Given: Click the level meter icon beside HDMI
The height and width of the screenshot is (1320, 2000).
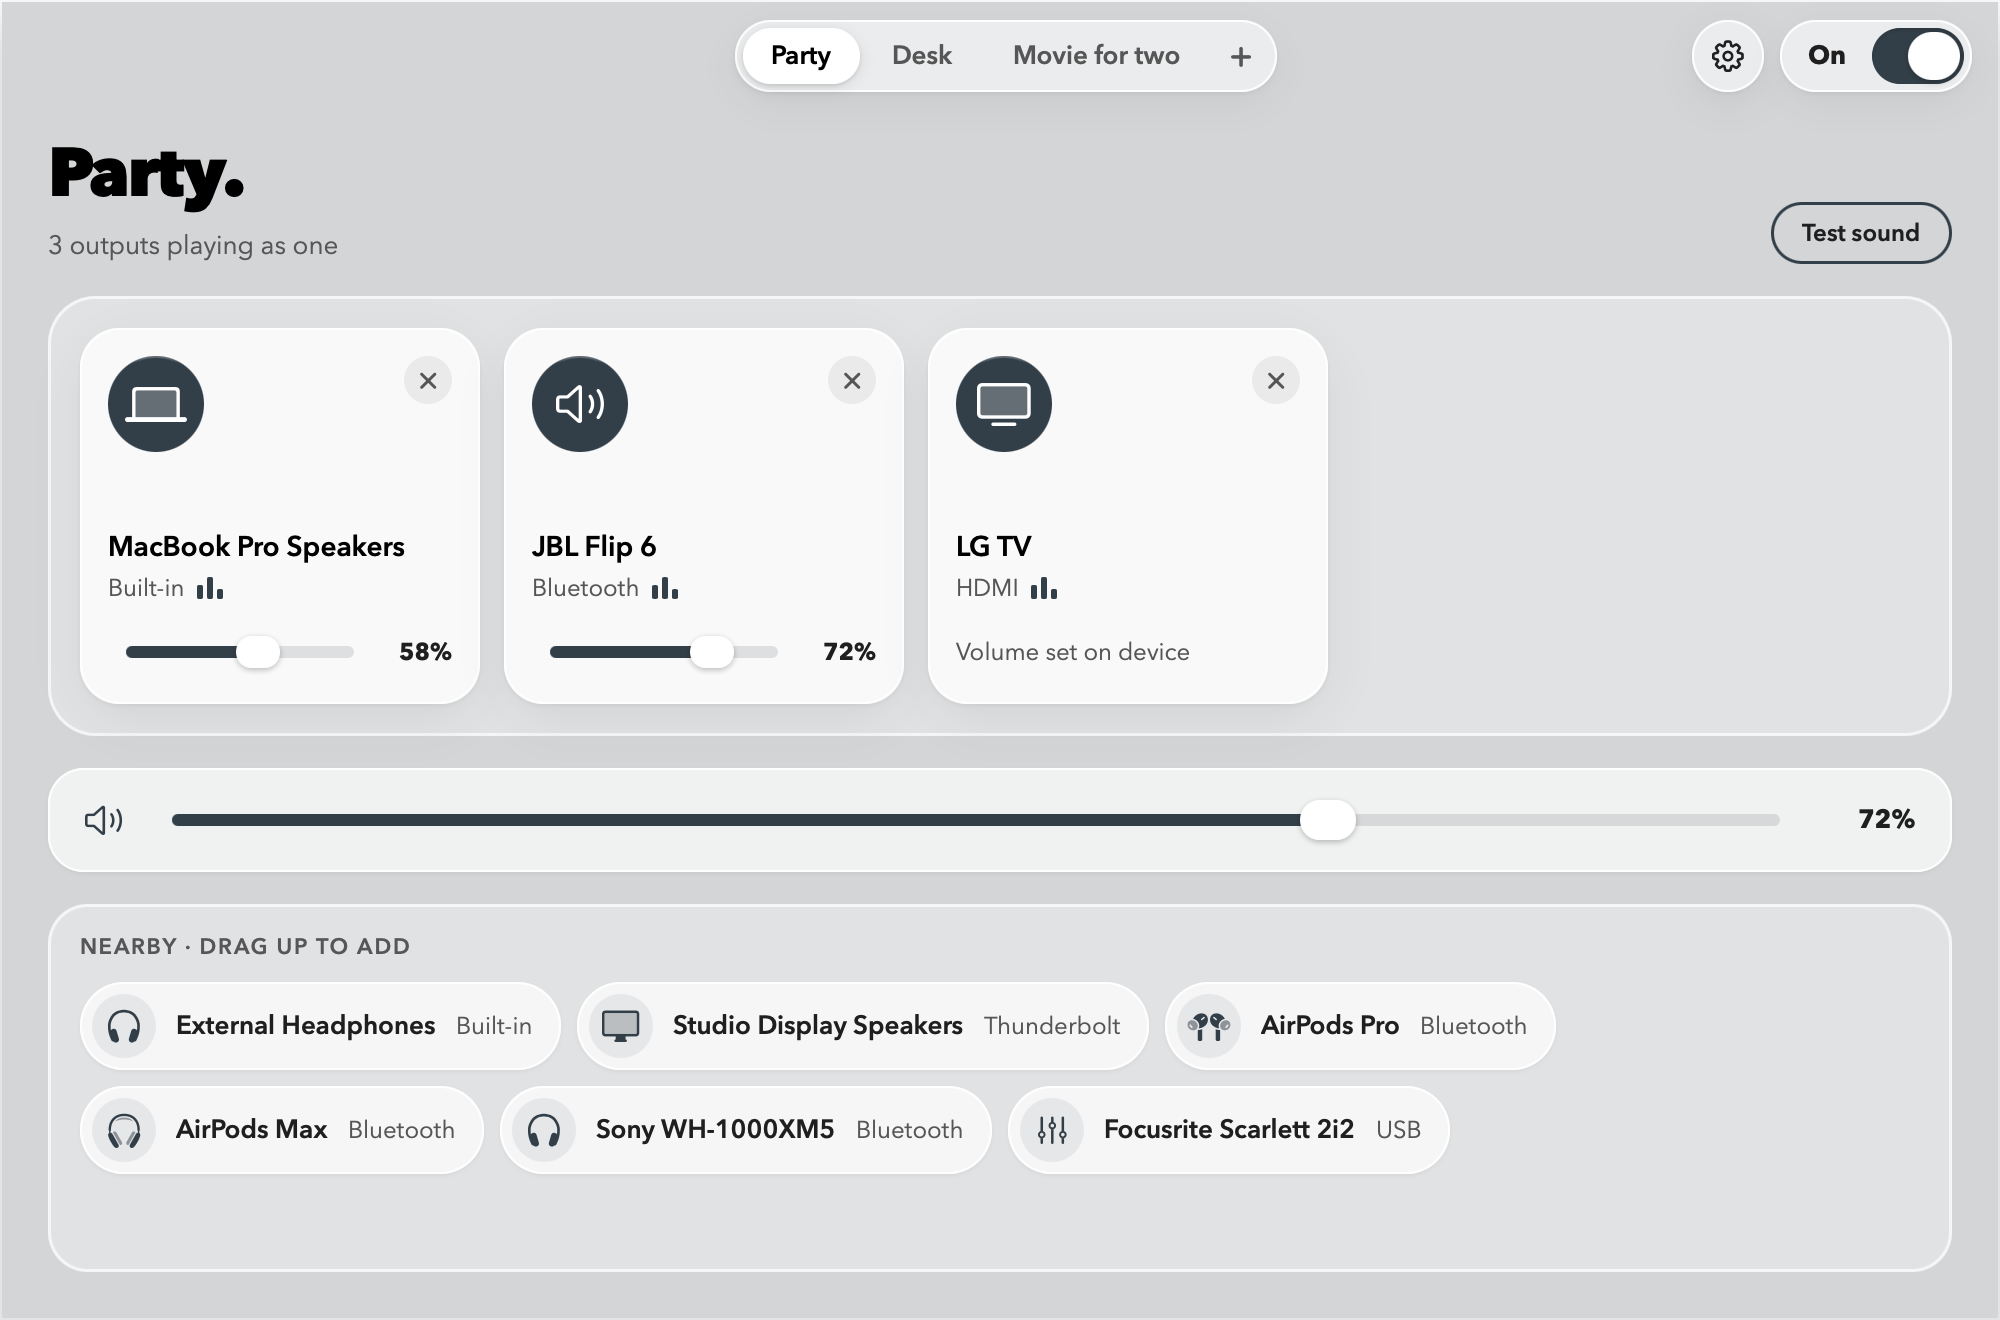Looking at the screenshot, I should 1044,588.
